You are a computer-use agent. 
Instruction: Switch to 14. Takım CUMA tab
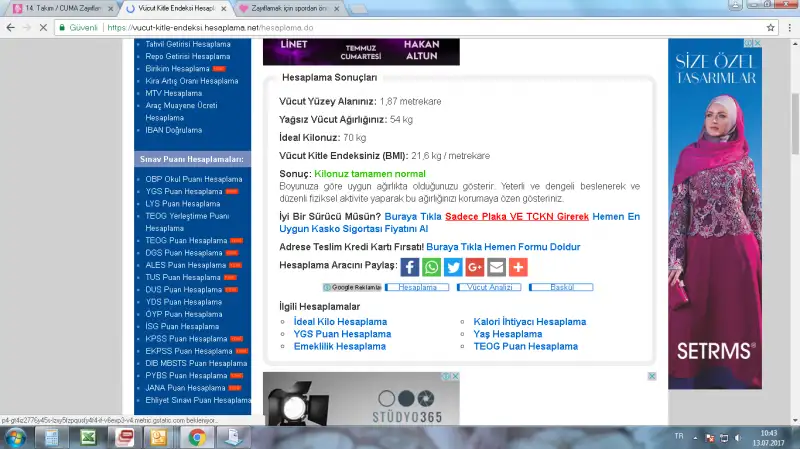point(62,8)
